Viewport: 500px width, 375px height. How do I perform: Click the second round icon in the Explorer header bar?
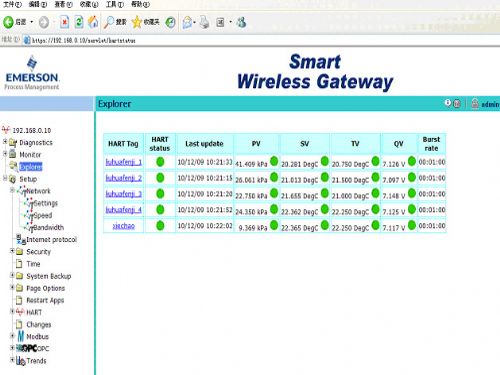point(457,104)
